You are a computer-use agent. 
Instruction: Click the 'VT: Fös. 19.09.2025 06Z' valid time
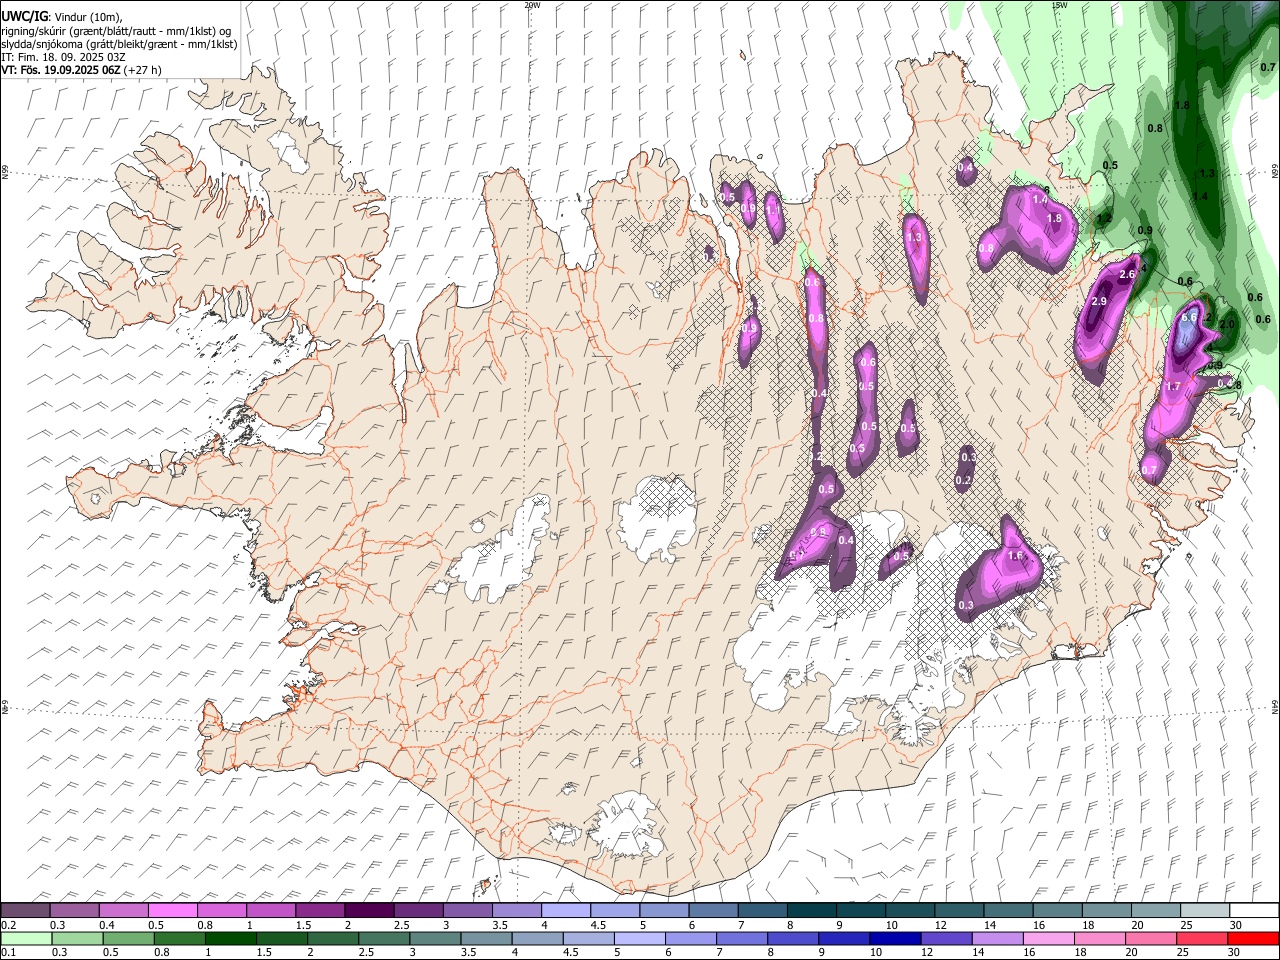coord(61,70)
